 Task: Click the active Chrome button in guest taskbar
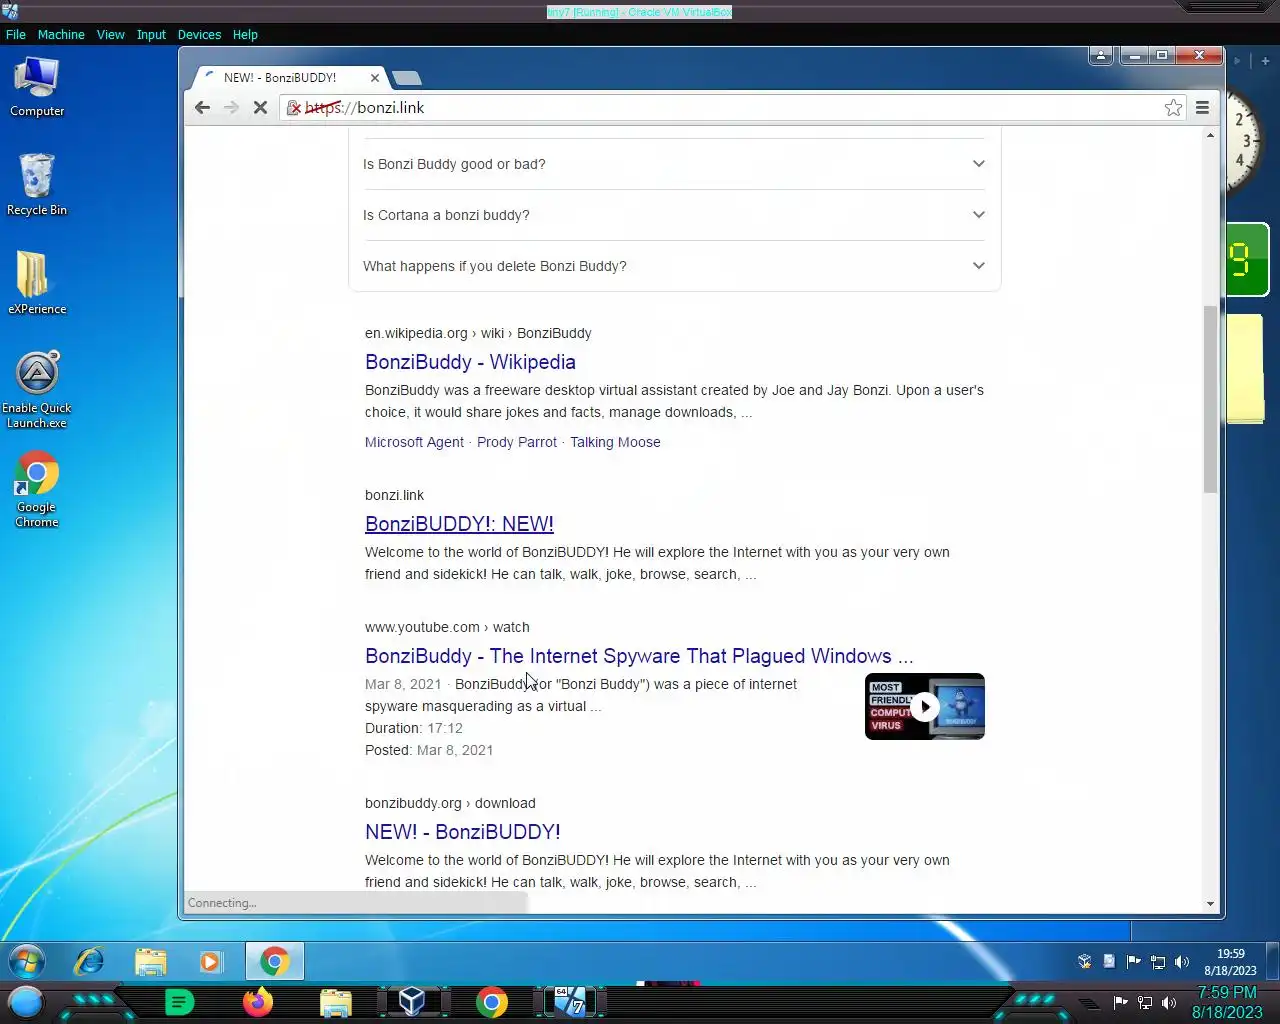click(275, 962)
